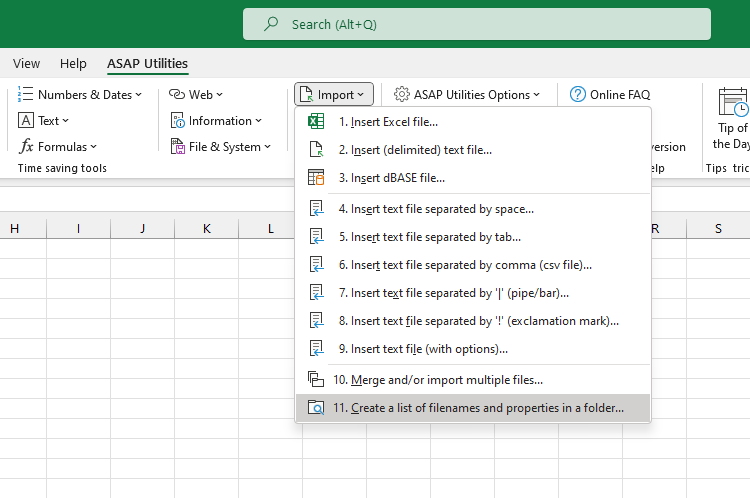This screenshot has width=750, height=498.
Task: Open the File & System dropdown
Action: [267, 147]
